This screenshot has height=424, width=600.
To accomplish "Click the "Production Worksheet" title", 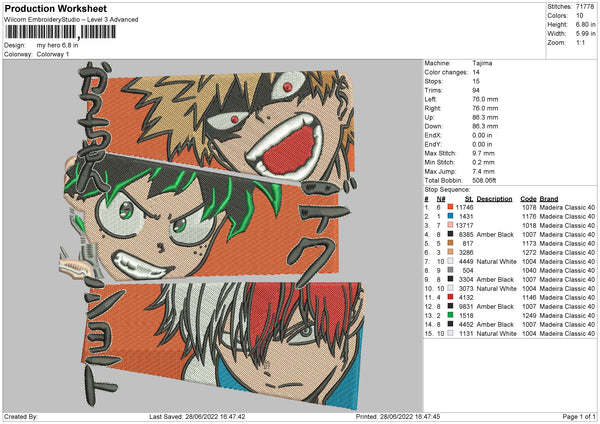I will pos(55,8).
